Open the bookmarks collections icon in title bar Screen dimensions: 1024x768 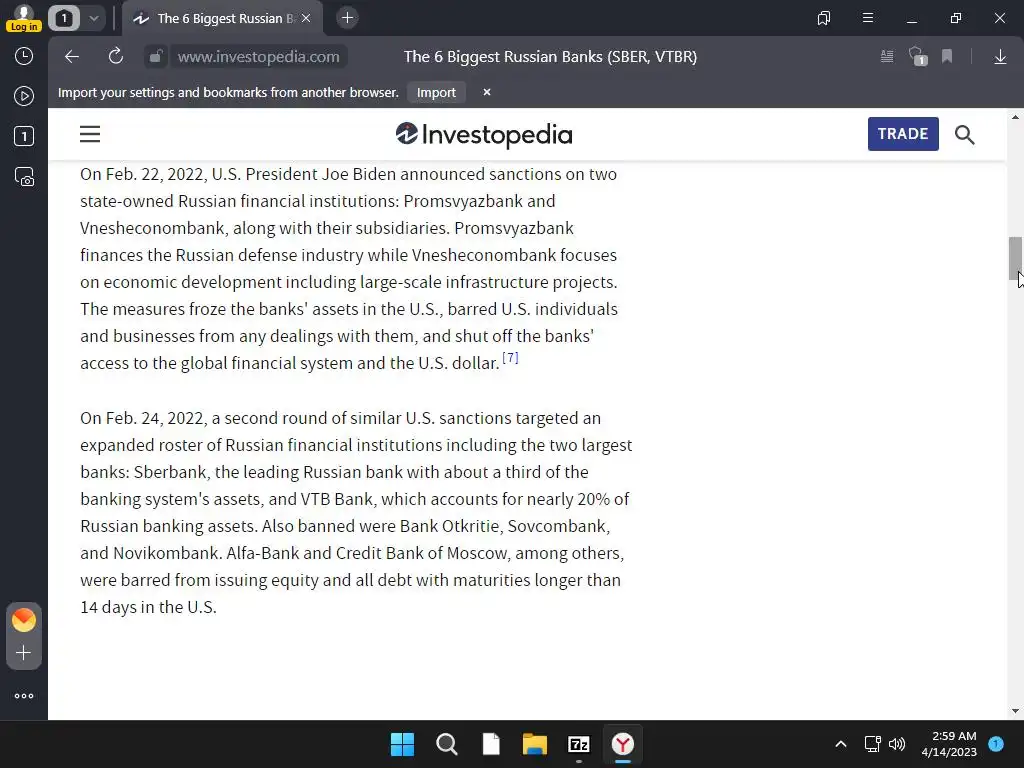(x=824, y=18)
